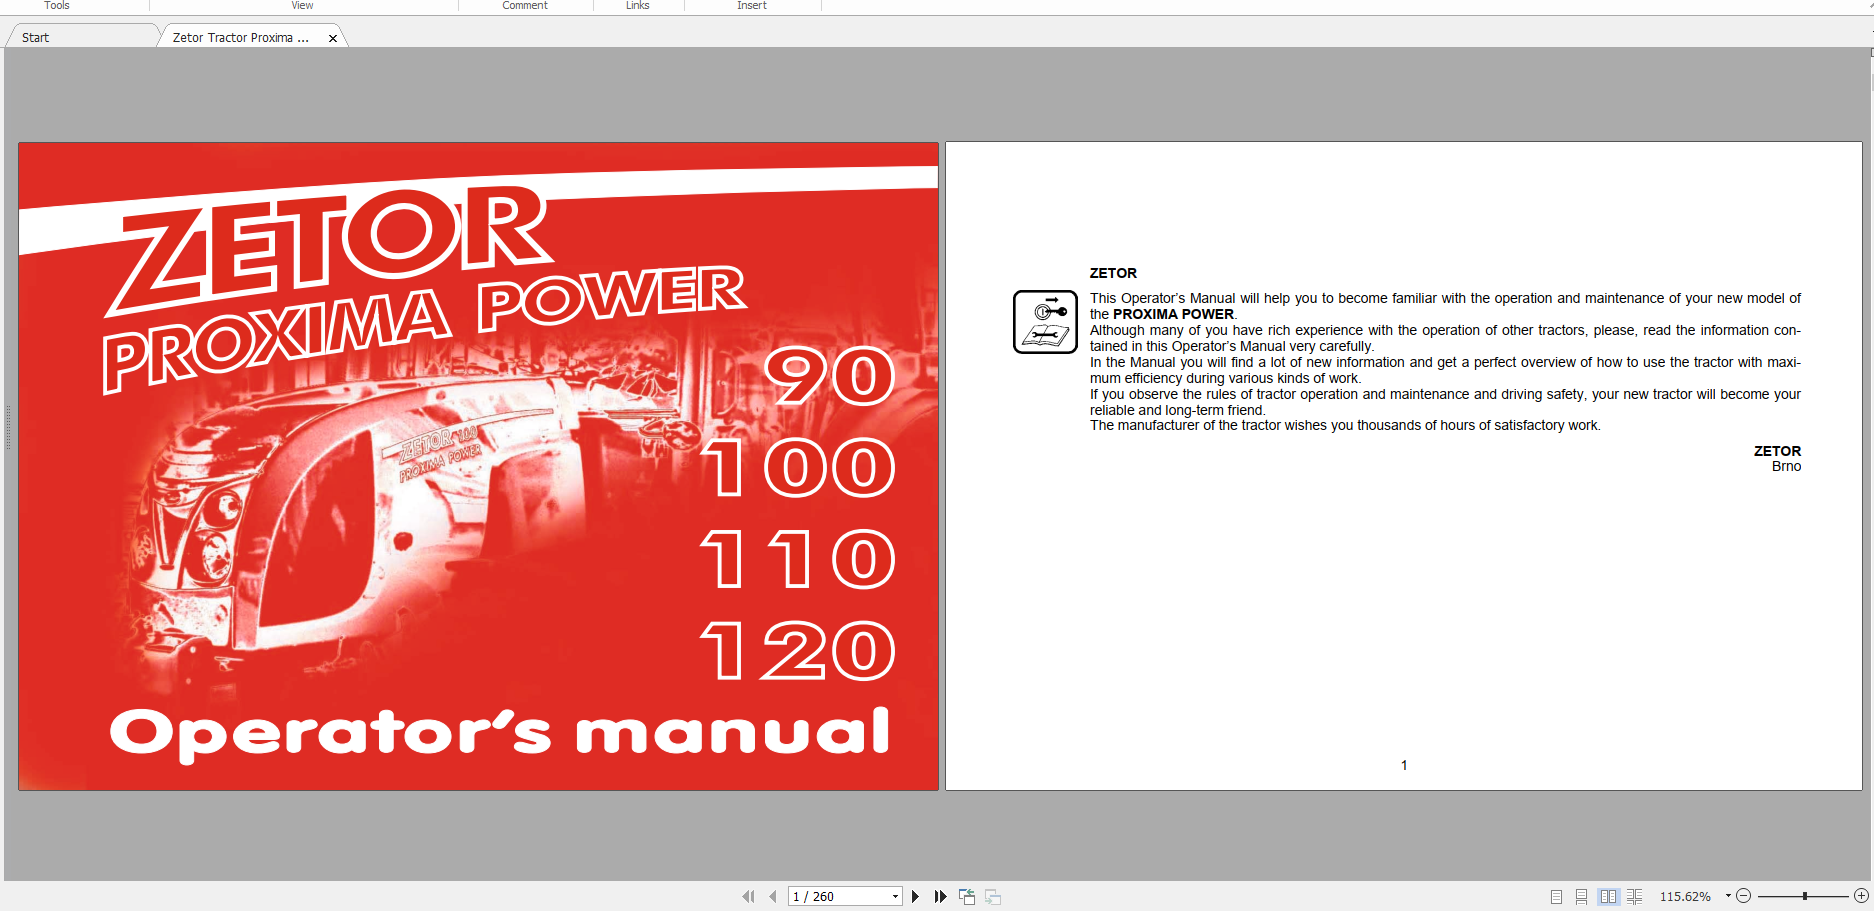The image size is (1874, 911).
Task: Click the manual book icon on page 1
Action: click(1045, 322)
